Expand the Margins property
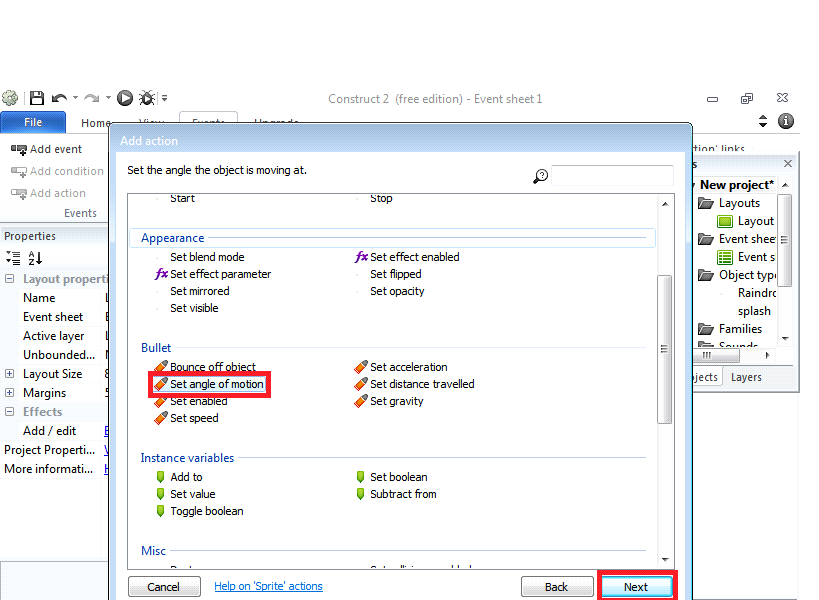This screenshot has width=819, height=600. pyautogui.click(x=9, y=393)
